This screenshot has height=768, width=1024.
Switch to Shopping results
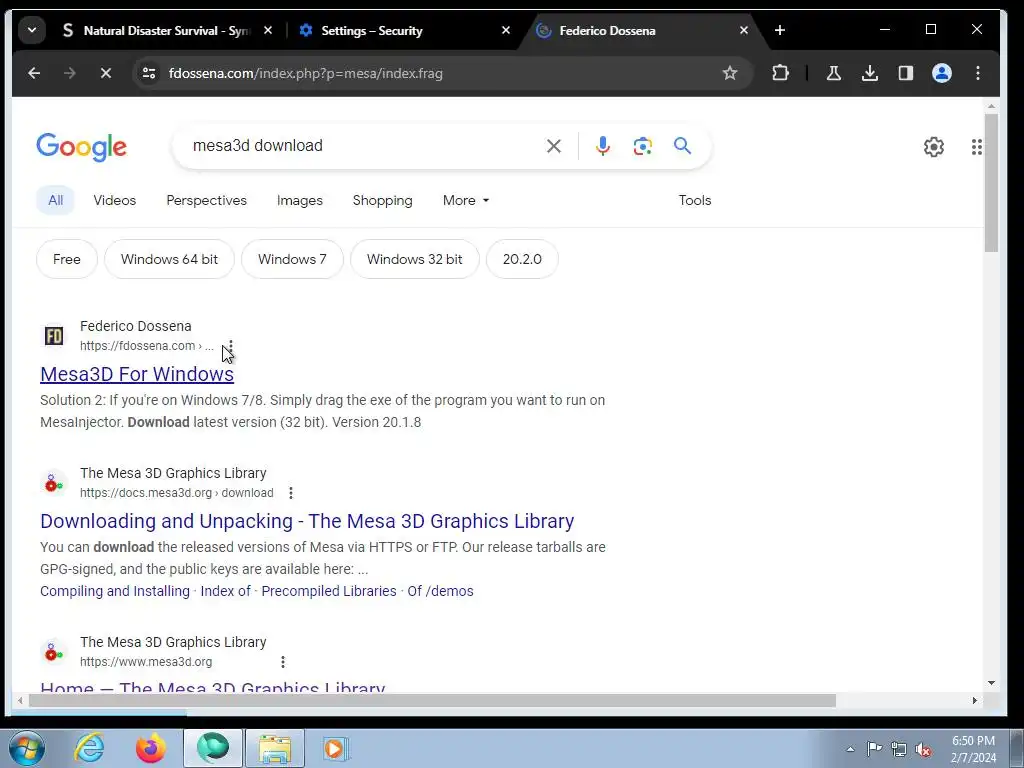[383, 200]
